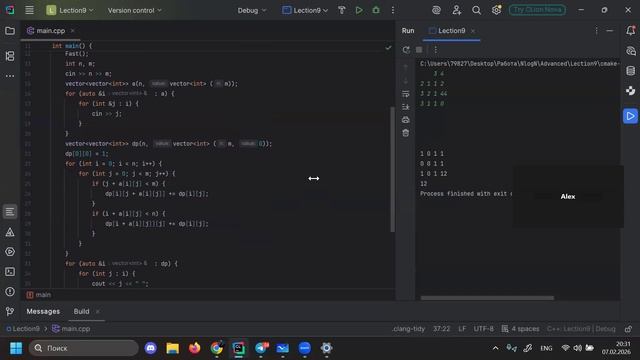640x360 pixels.
Task: Show more tool windows ellipsis
Action: [x=10, y=76]
